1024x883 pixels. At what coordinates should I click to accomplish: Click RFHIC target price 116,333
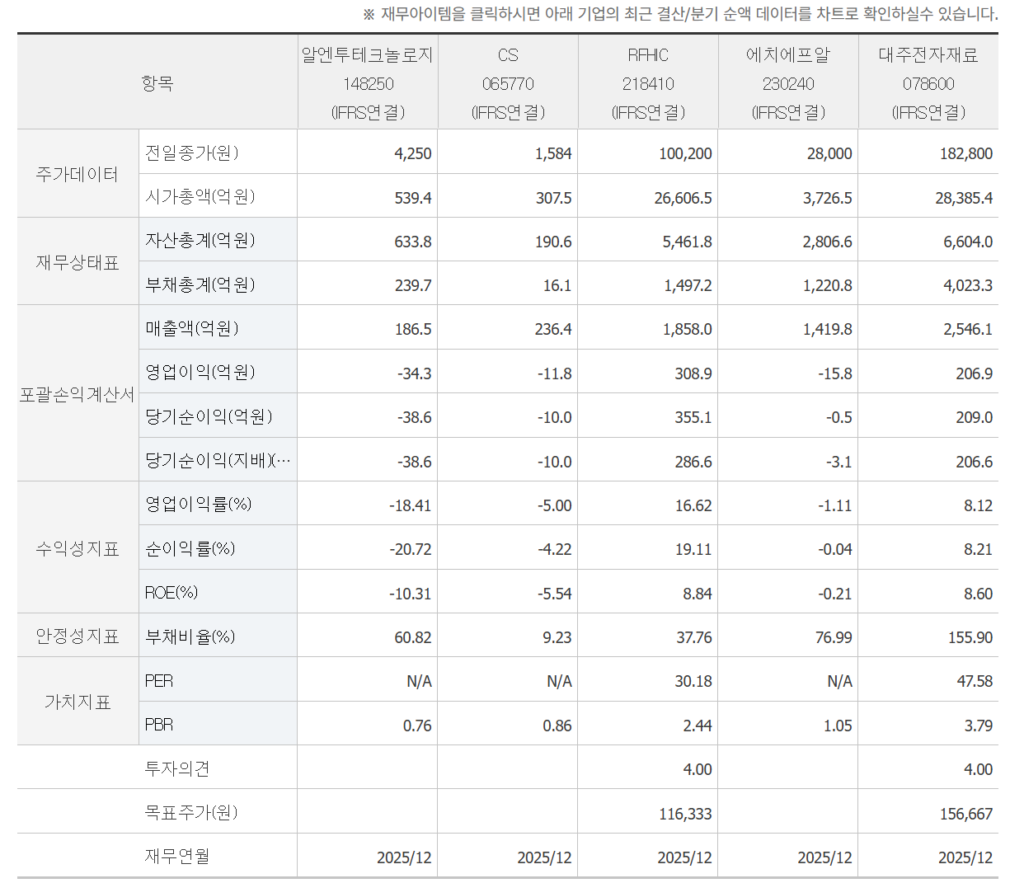(685, 814)
